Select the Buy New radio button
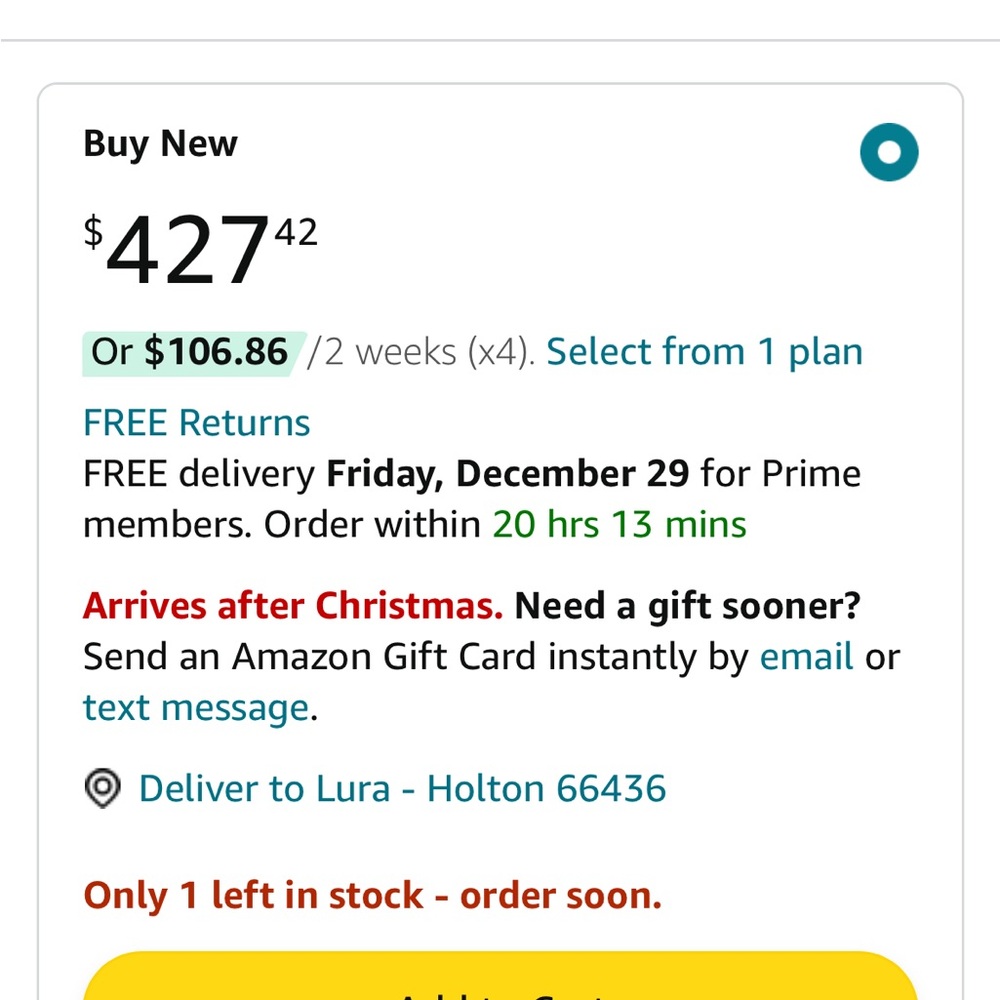 (x=889, y=153)
